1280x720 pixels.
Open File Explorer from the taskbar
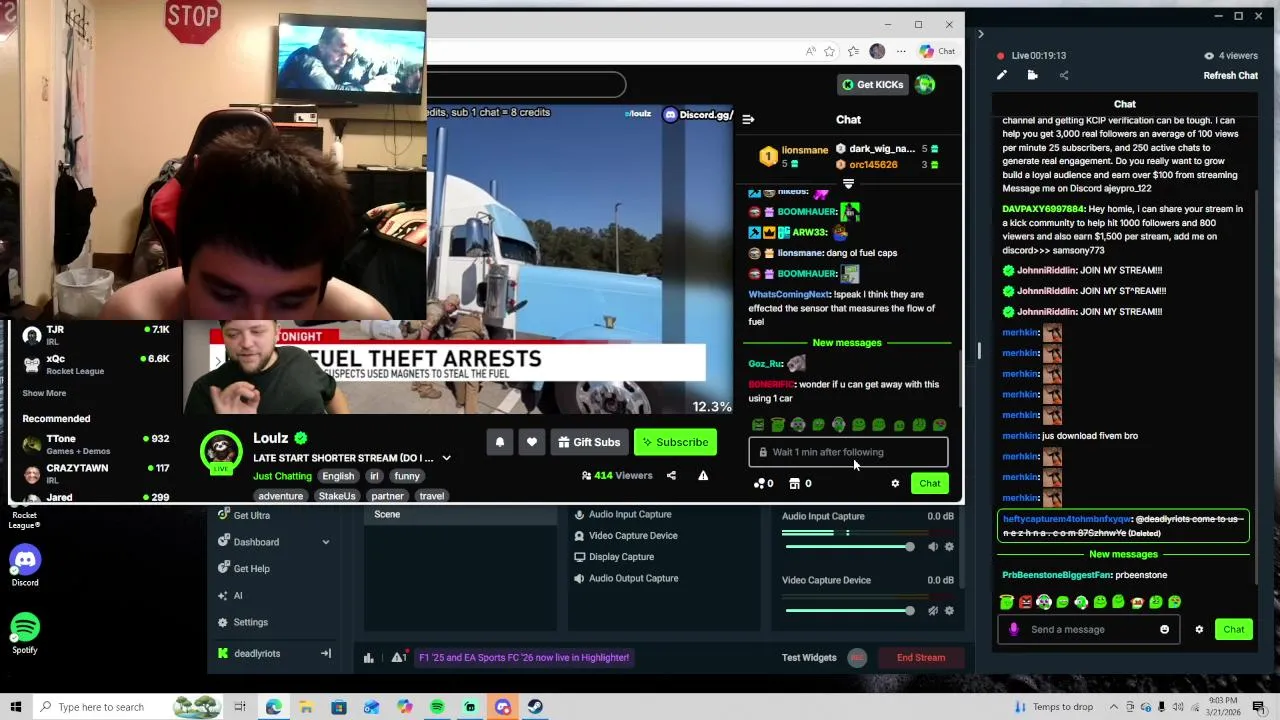click(306, 707)
